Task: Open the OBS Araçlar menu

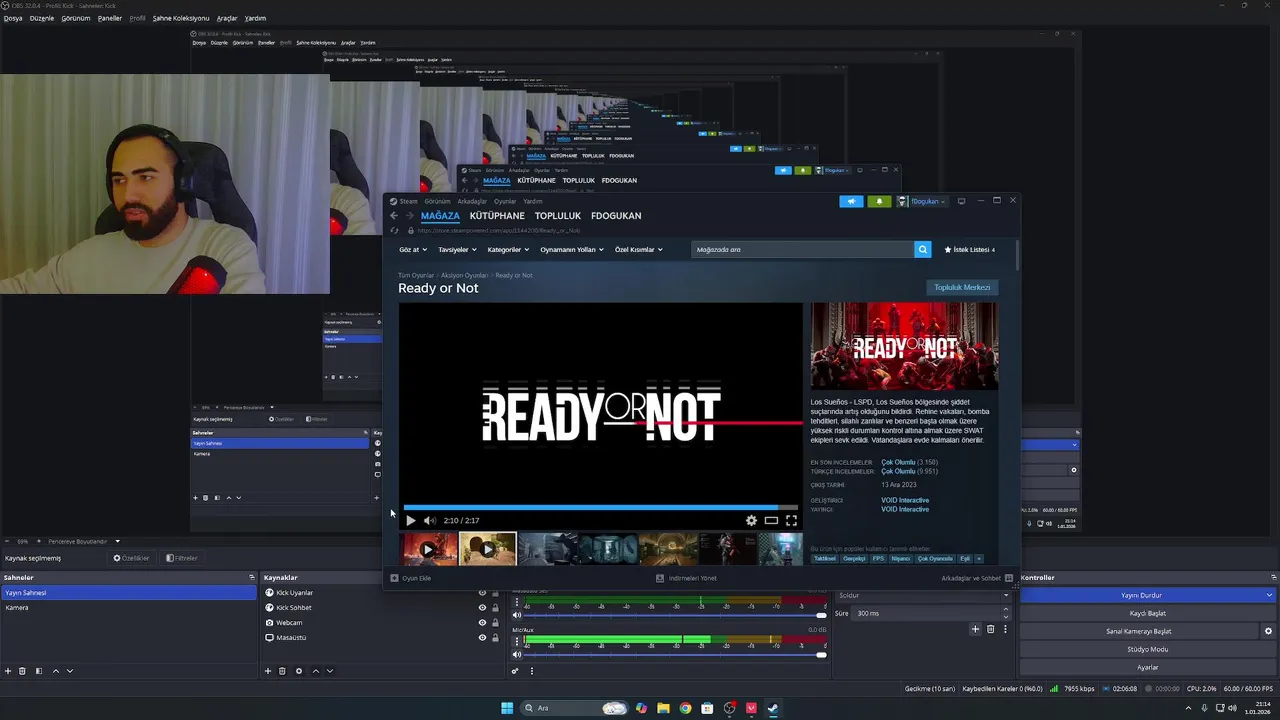Action: [x=227, y=18]
